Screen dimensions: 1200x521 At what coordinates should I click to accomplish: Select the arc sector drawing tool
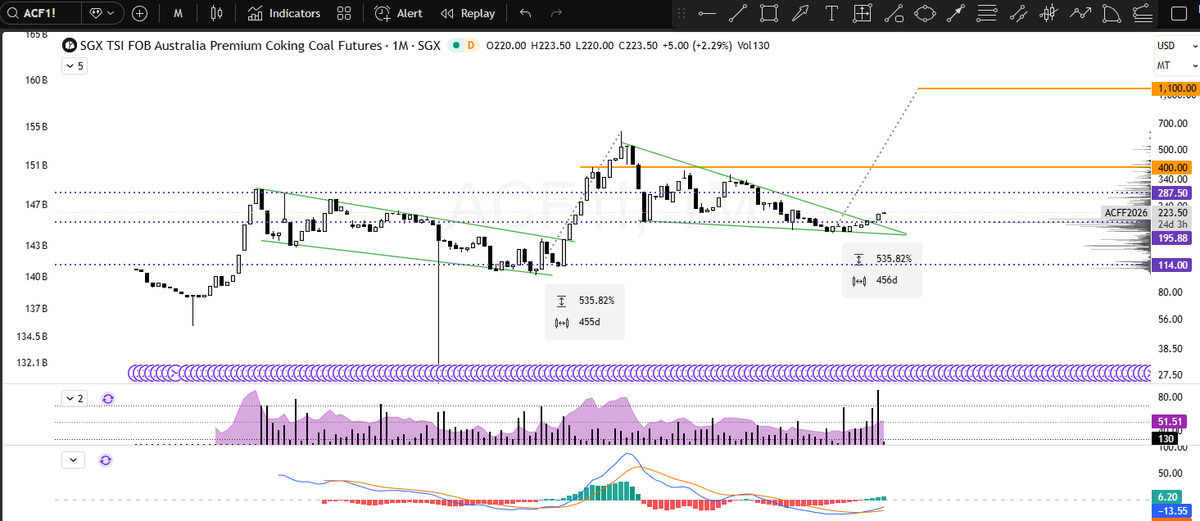click(1111, 14)
